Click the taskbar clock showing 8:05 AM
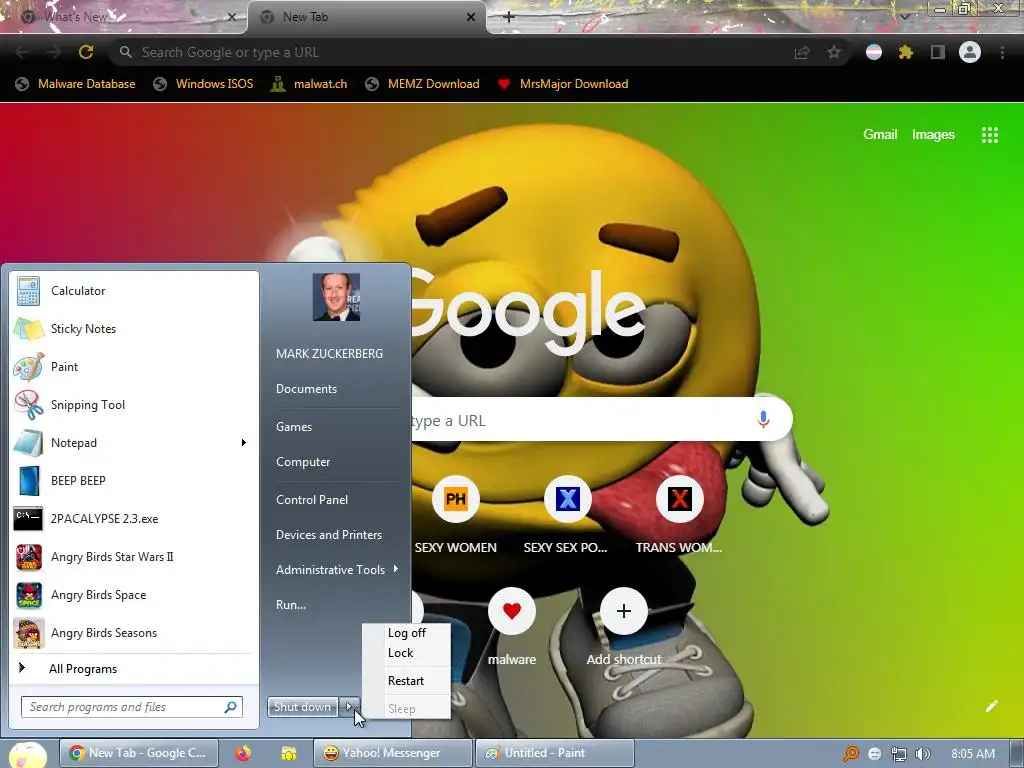Image resolution: width=1024 pixels, height=768 pixels. tap(973, 754)
